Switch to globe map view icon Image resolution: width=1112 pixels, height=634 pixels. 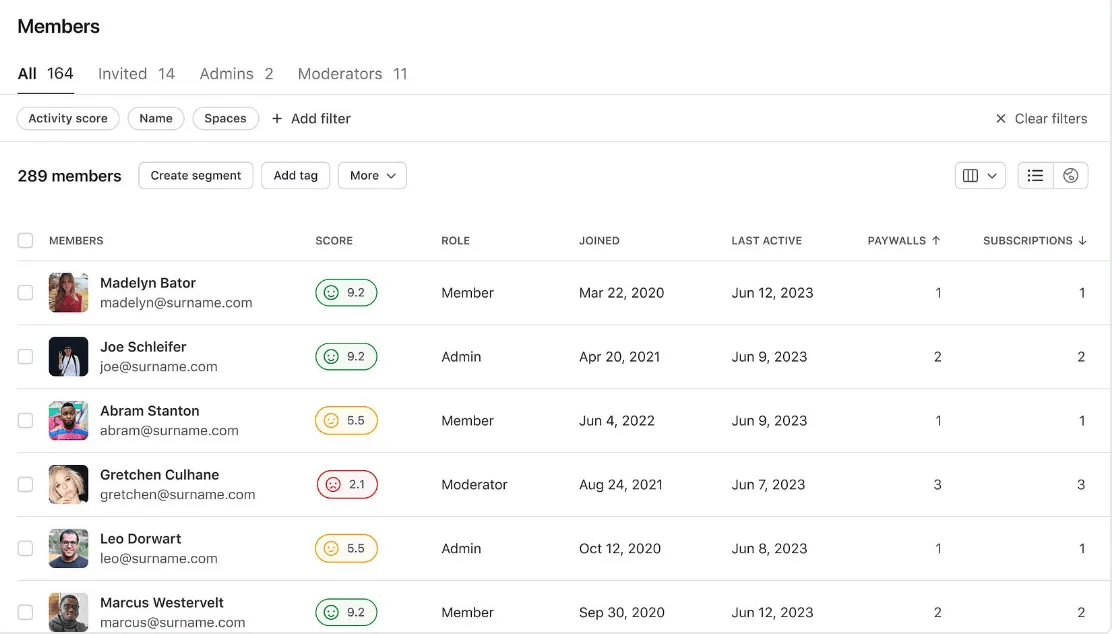click(x=1070, y=176)
